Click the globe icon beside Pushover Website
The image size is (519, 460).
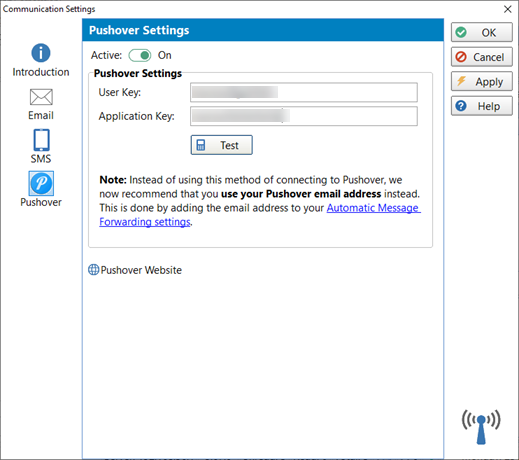93,270
